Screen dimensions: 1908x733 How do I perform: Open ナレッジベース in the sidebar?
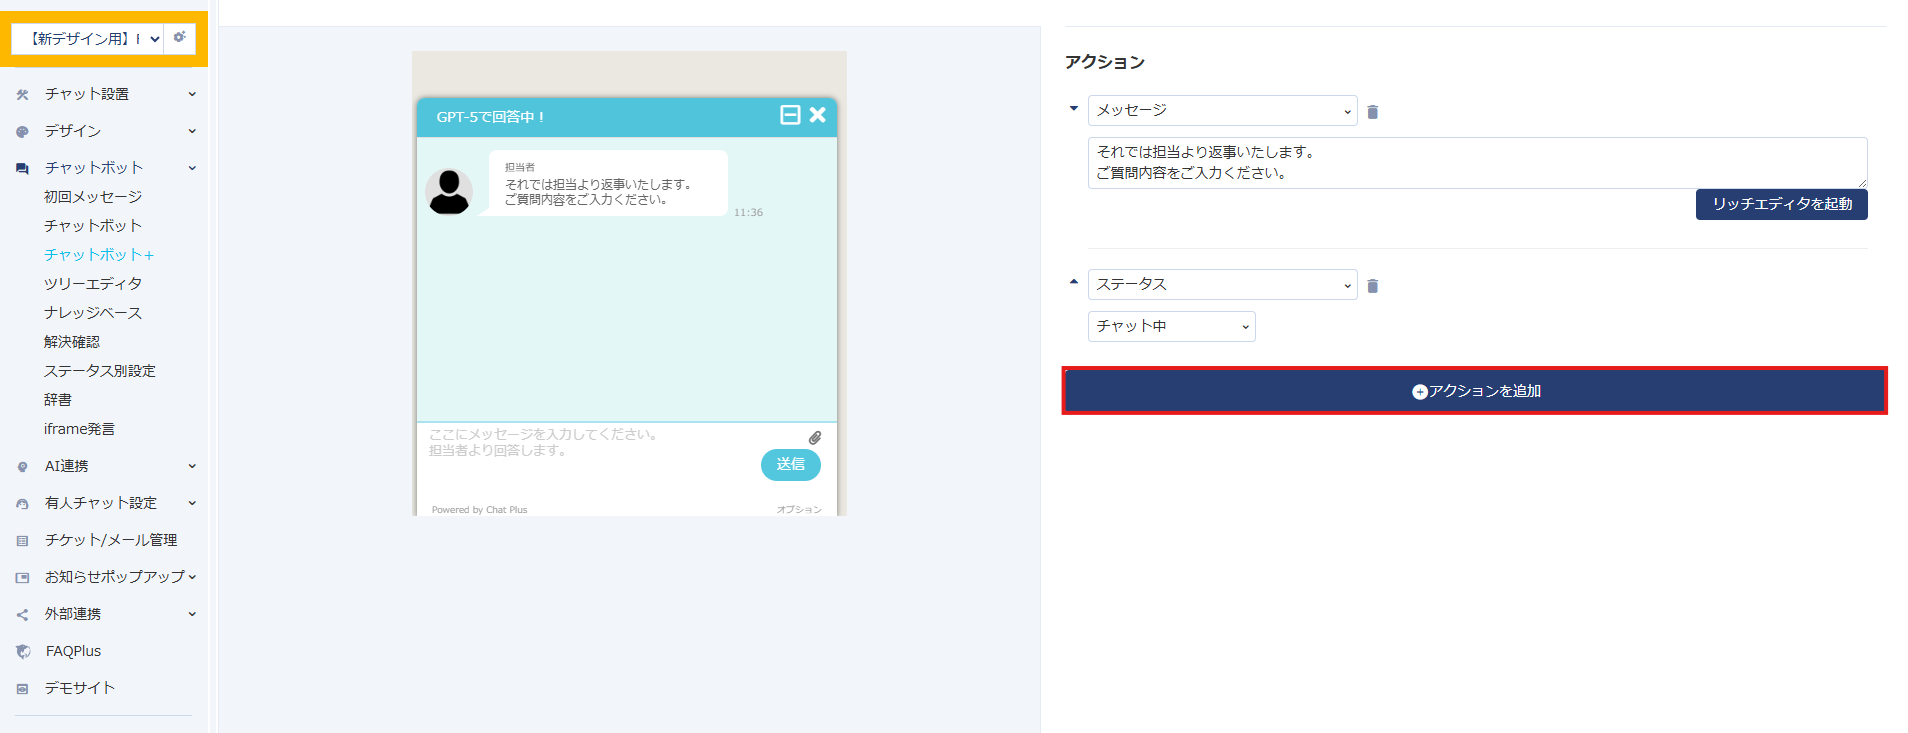point(93,313)
